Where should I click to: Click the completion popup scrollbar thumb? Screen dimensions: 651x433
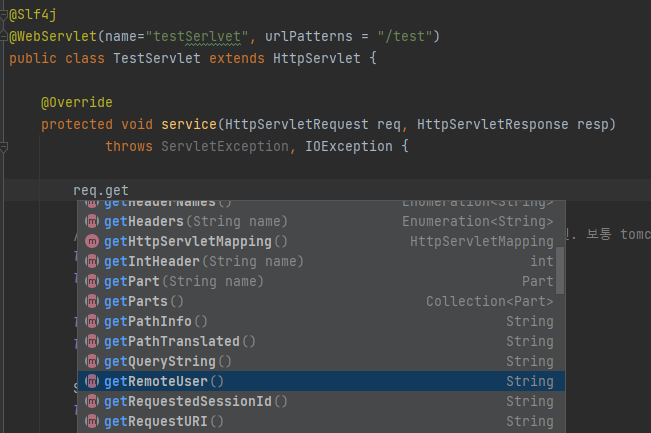tap(560, 270)
